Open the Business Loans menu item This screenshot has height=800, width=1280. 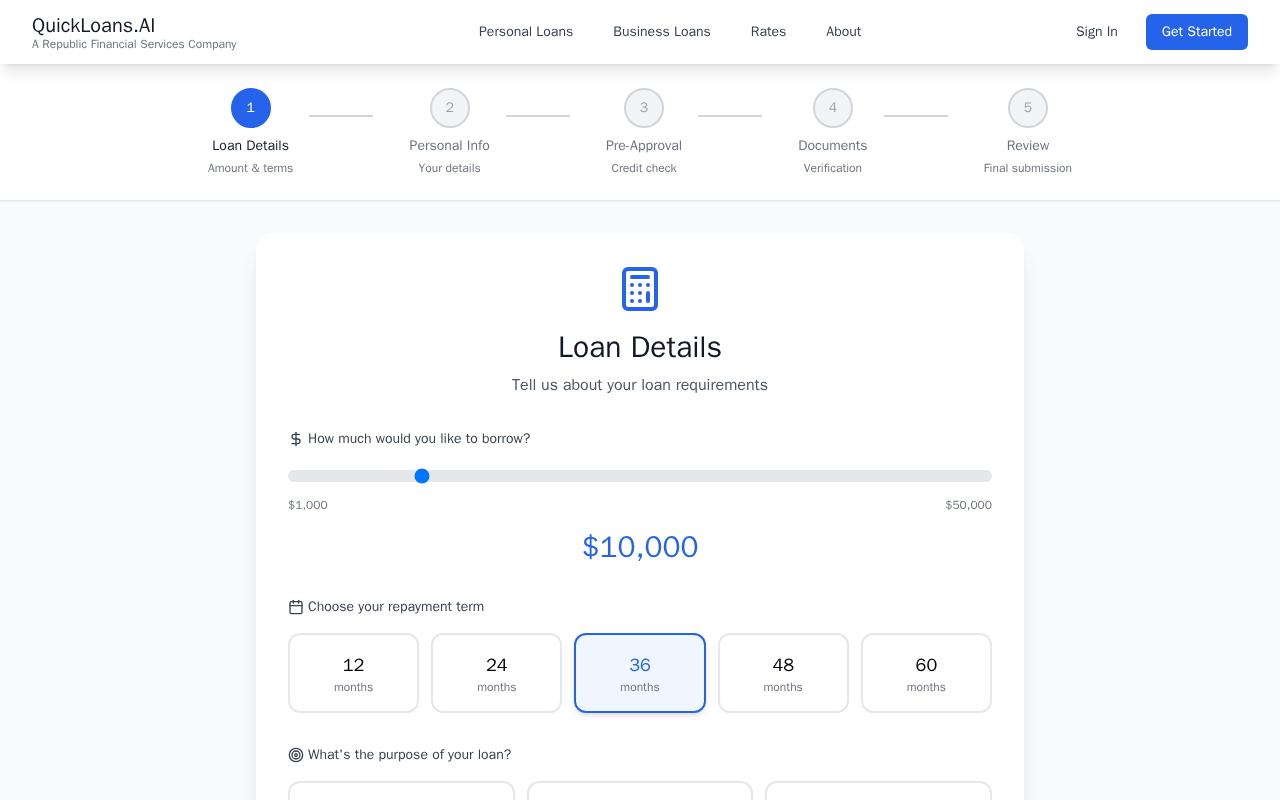[x=662, y=32]
